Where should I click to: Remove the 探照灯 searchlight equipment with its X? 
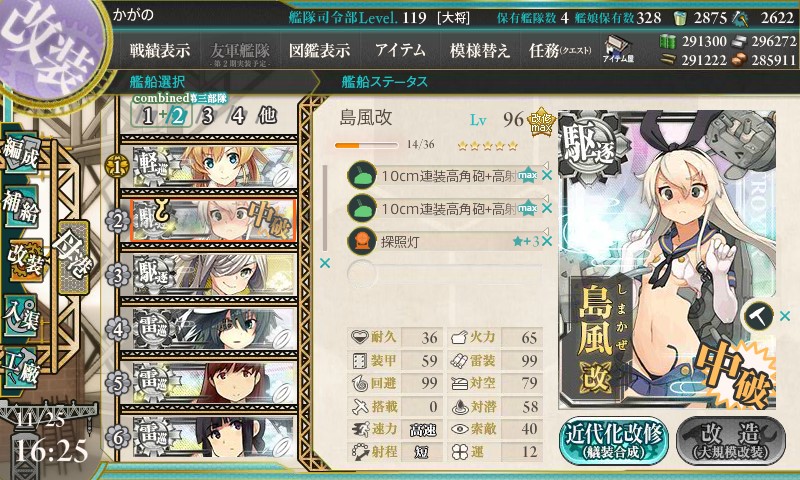tap(547, 241)
